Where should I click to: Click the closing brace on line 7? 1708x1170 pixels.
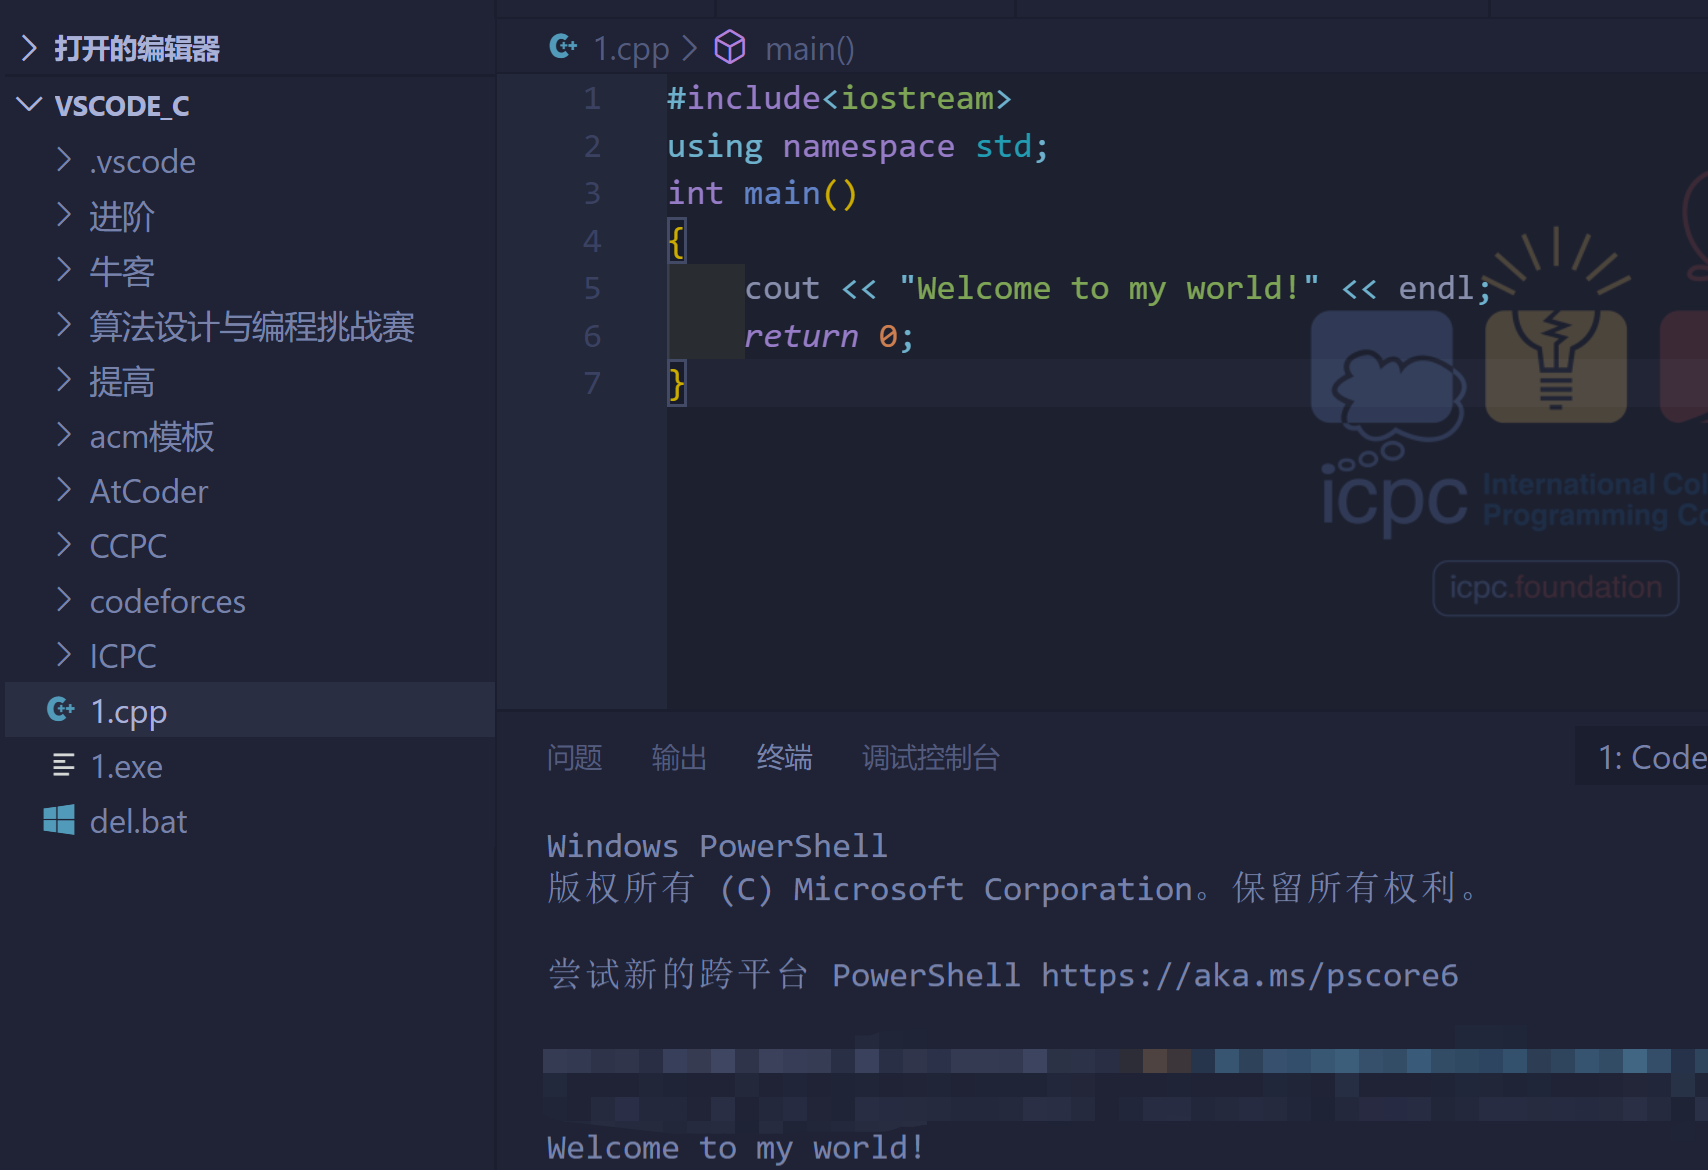click(677, 383)
